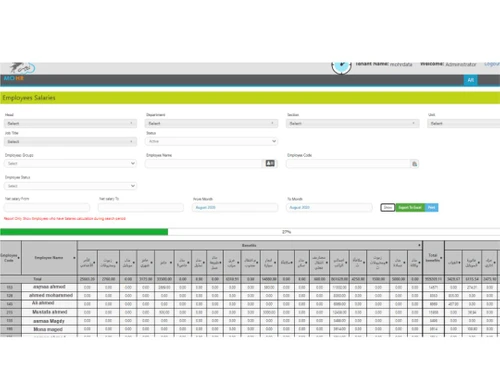The image size is (500, 375).
Task: Focus the Employee Code input field
Action: tap(348, 163)
